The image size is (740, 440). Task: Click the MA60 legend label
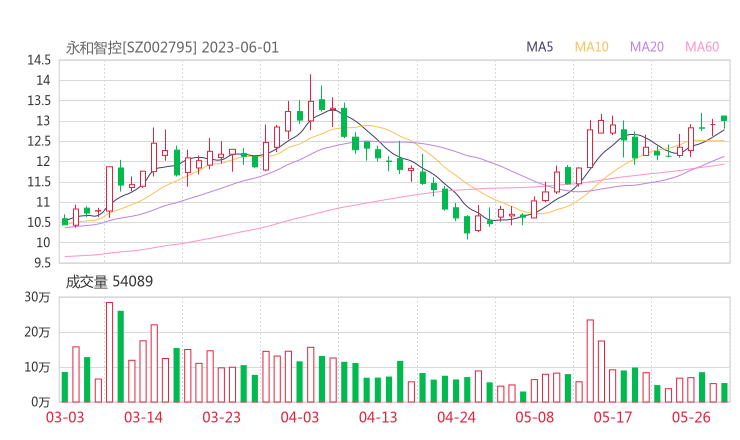point(702,47)
